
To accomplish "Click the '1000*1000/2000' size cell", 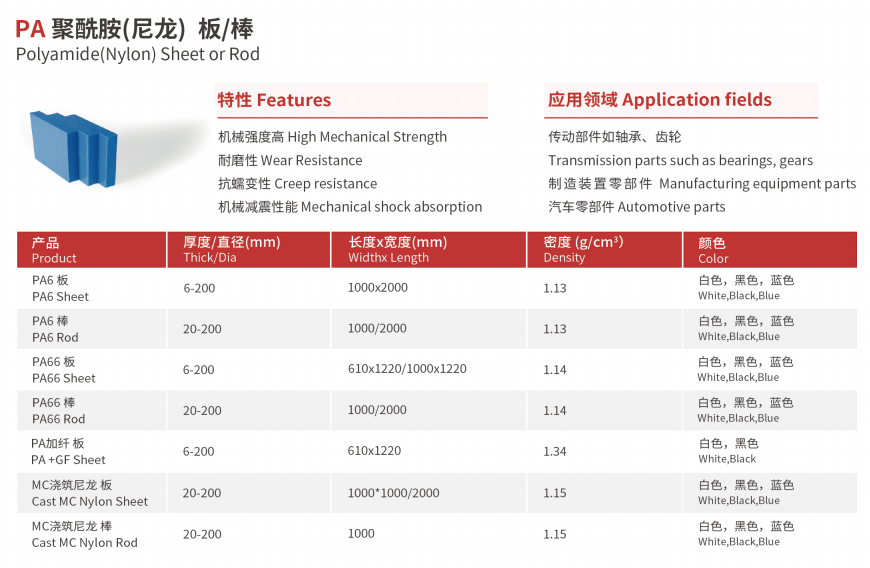I will (x=393, y=493).
